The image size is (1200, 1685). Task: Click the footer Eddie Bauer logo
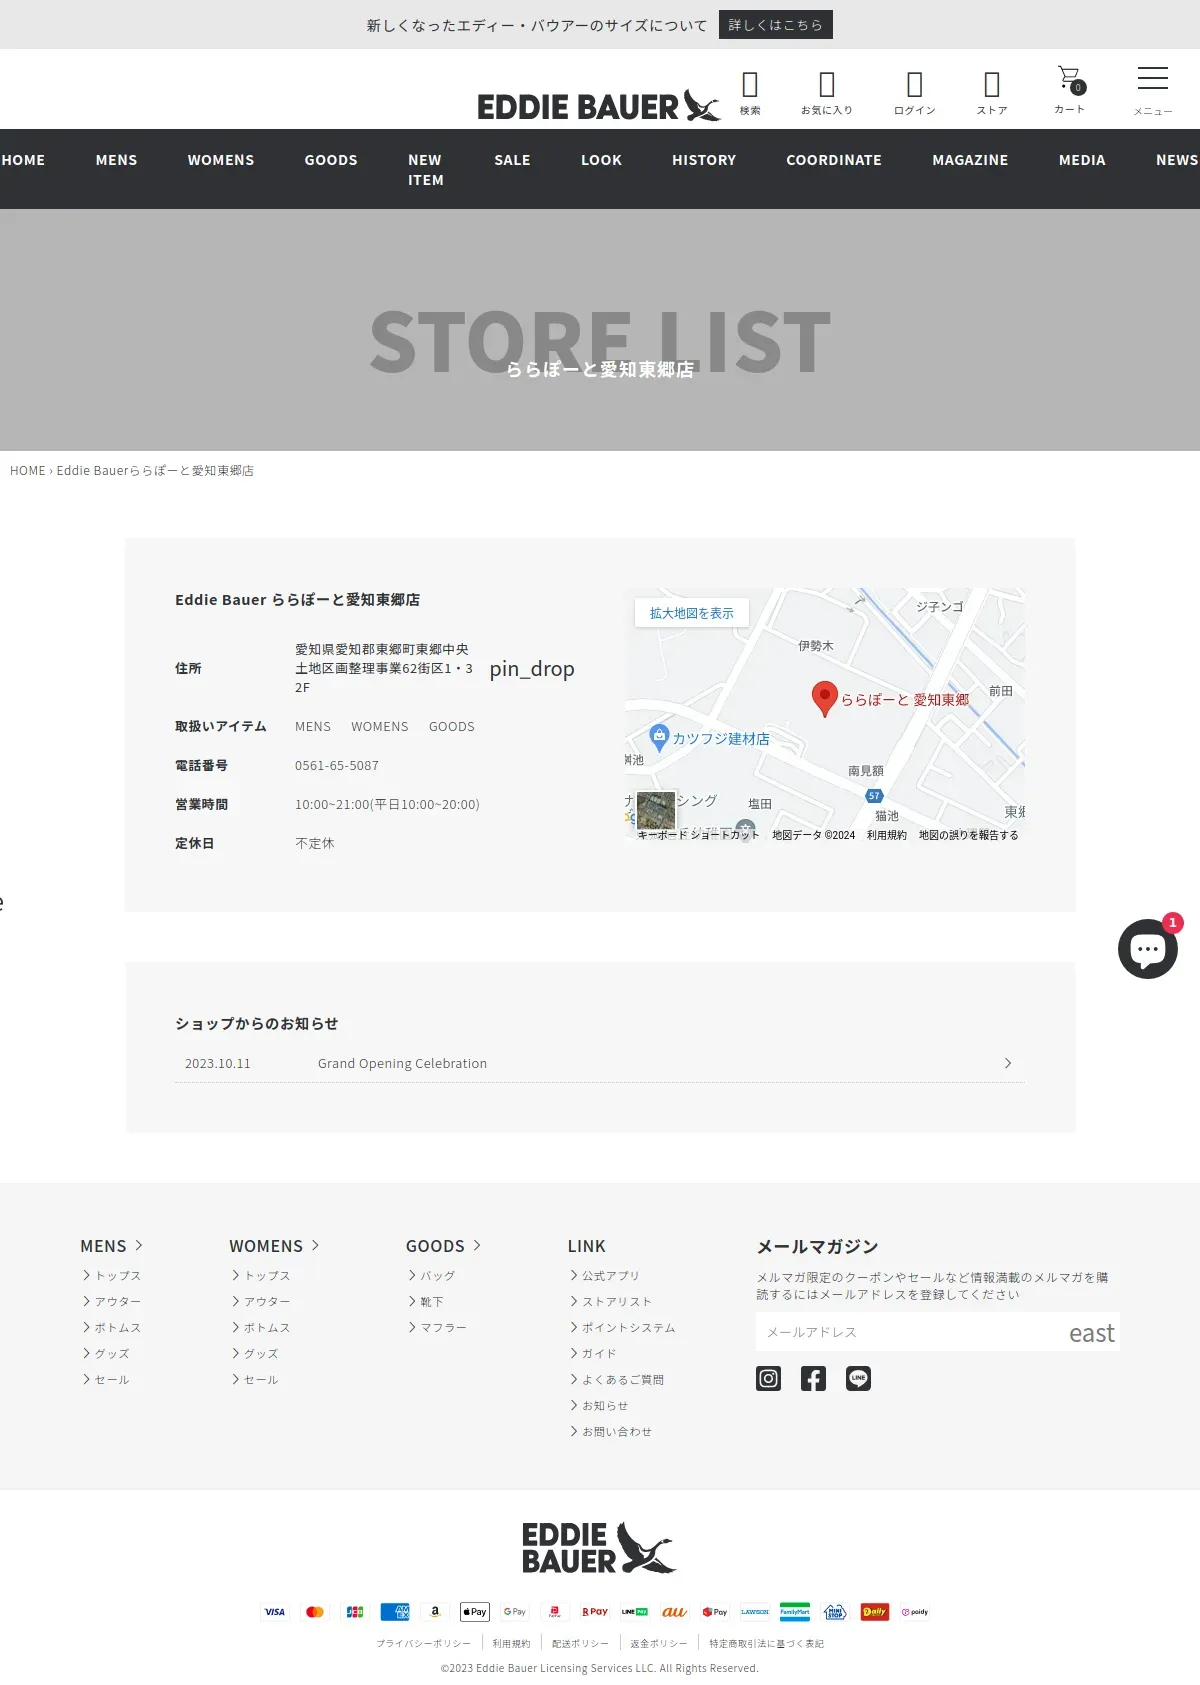(599, 1548)
